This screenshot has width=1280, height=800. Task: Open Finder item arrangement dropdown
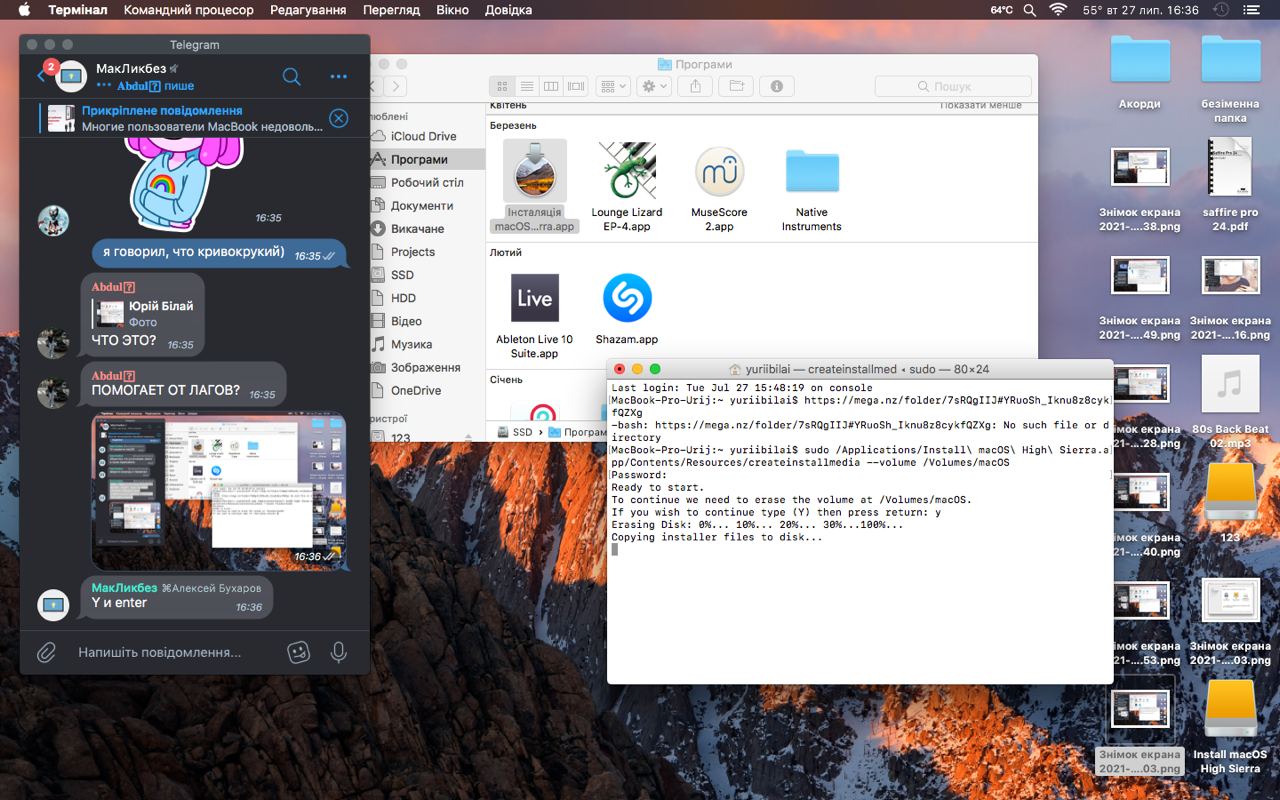click(x=612, y=86)
